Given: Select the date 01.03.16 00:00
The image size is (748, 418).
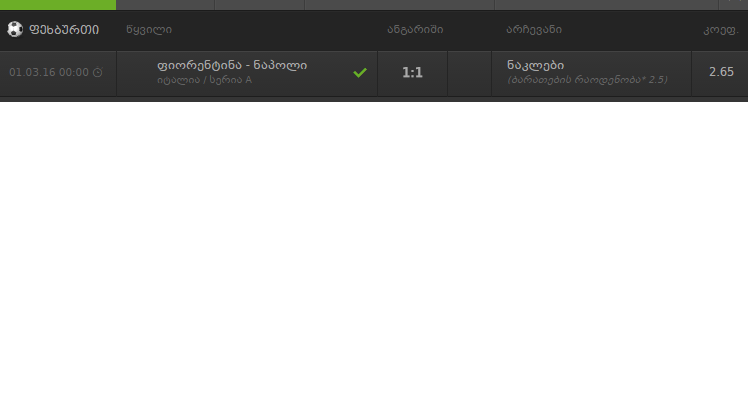Looking at the screenshot, I should tap(49, 72).
